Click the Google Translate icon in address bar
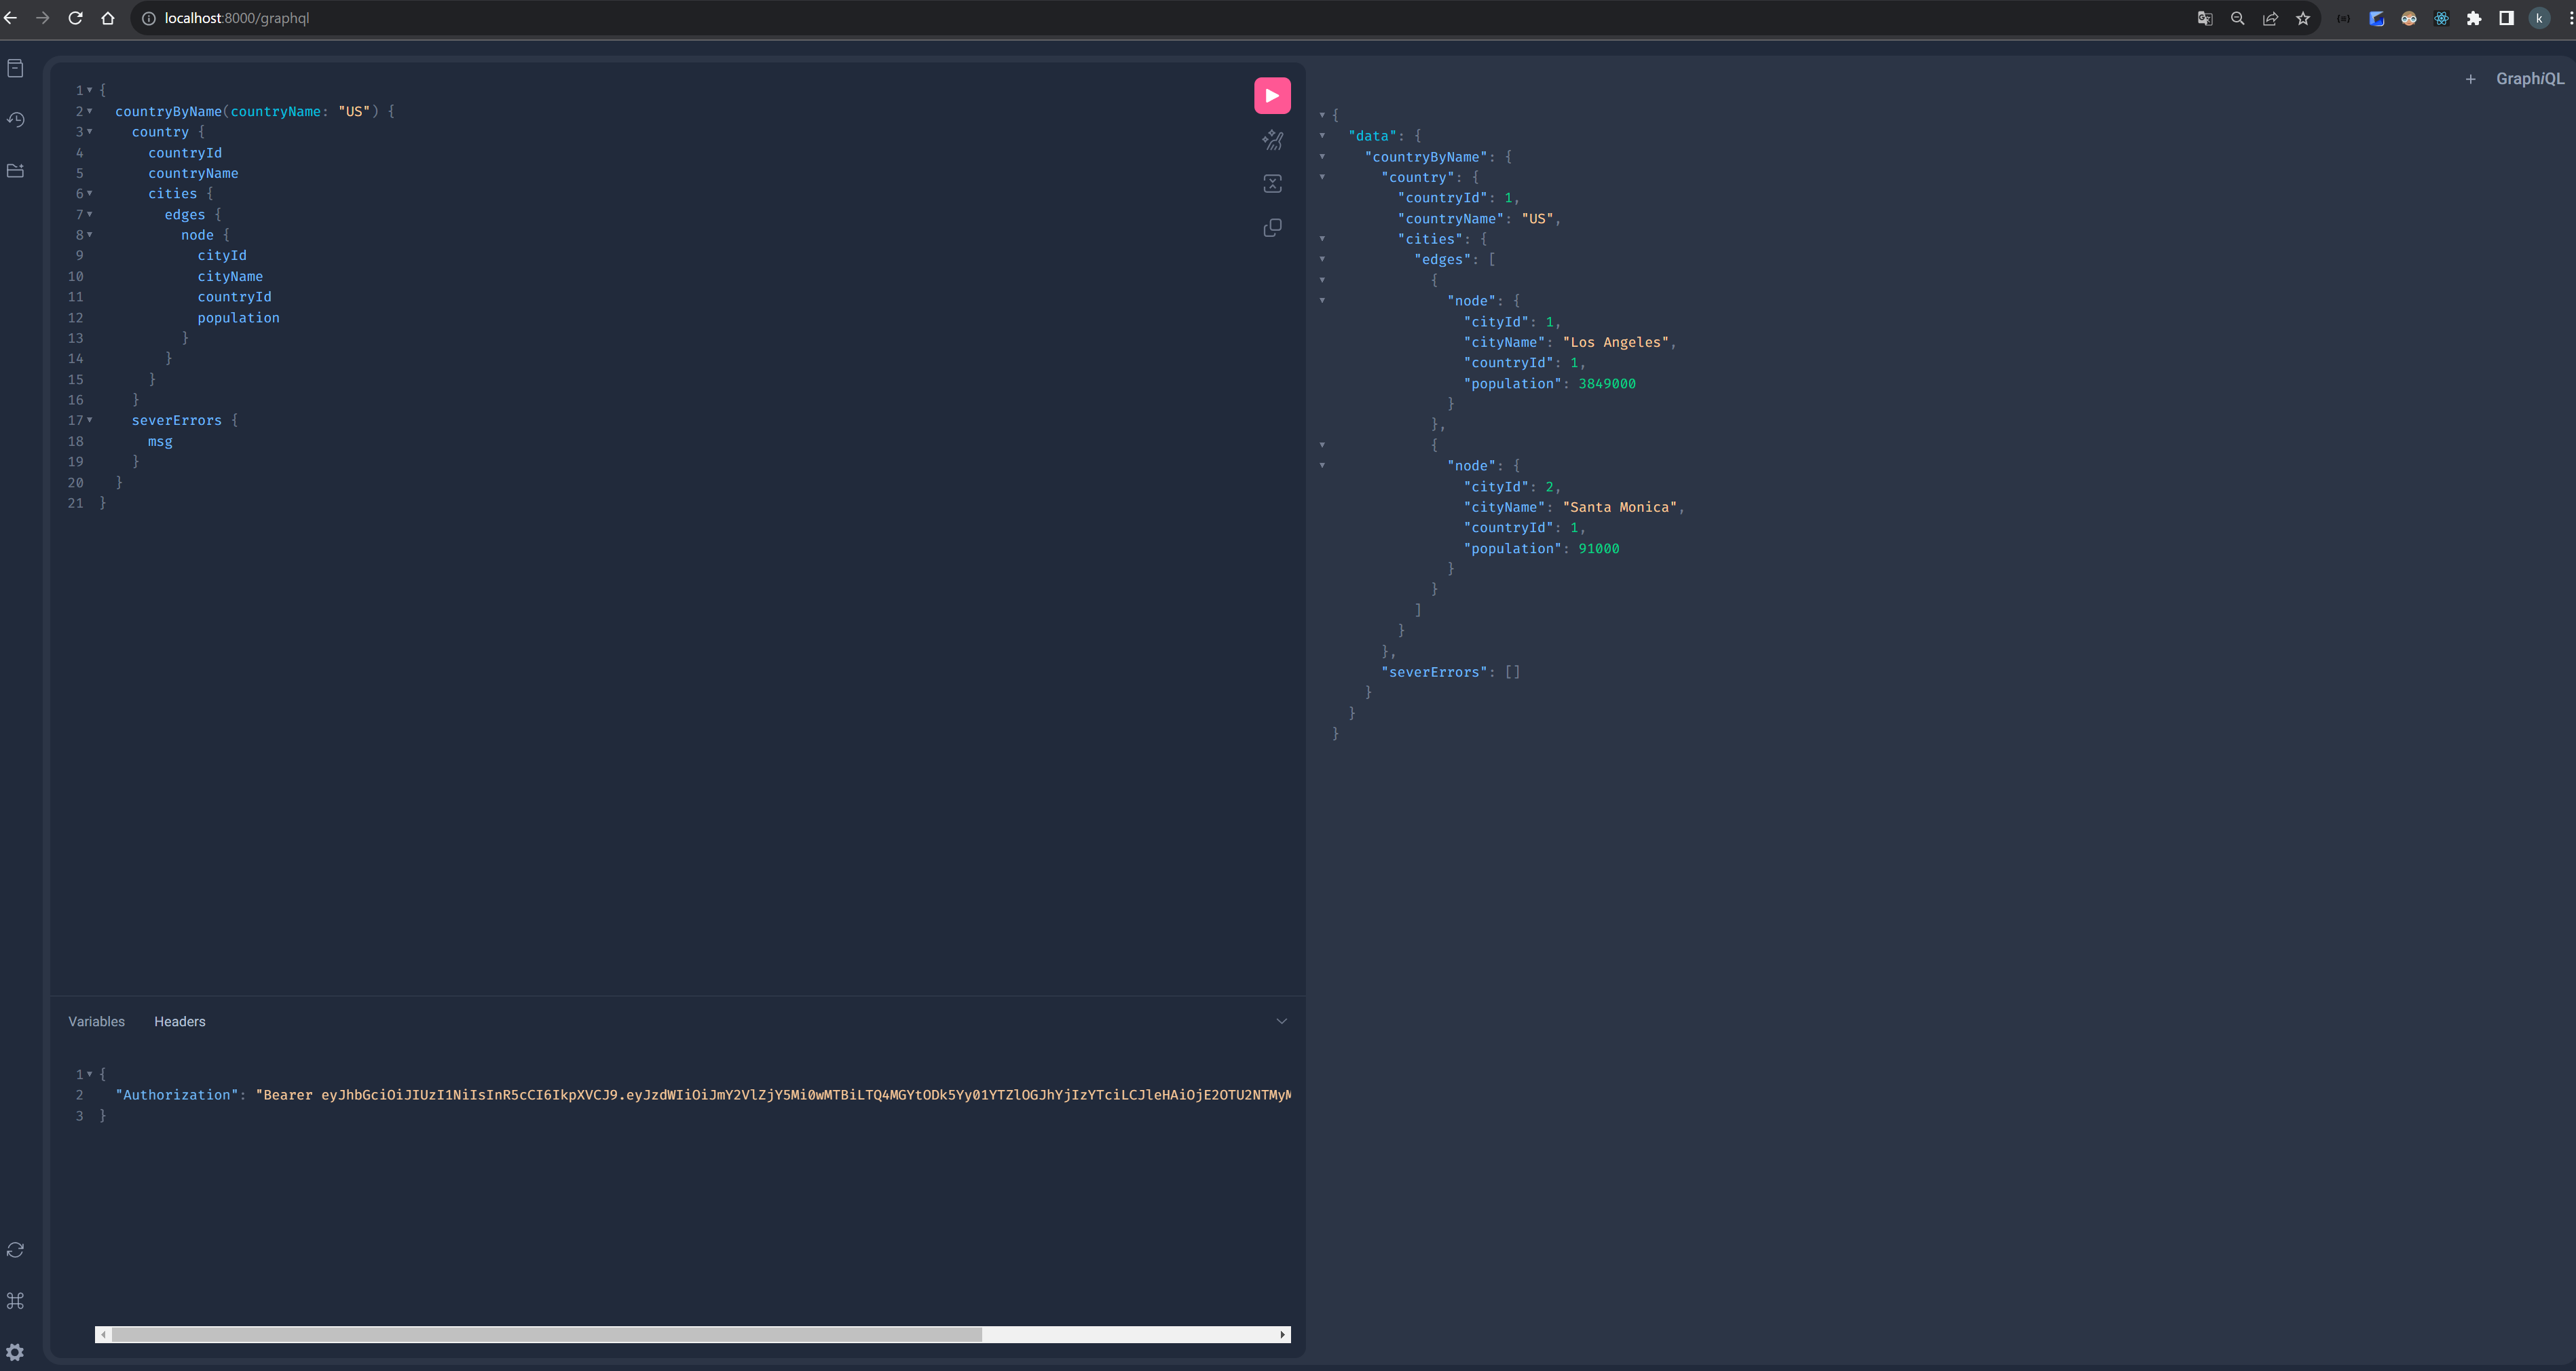Viewport: 2576px width, 1371px height. [x=2204, y=18]
